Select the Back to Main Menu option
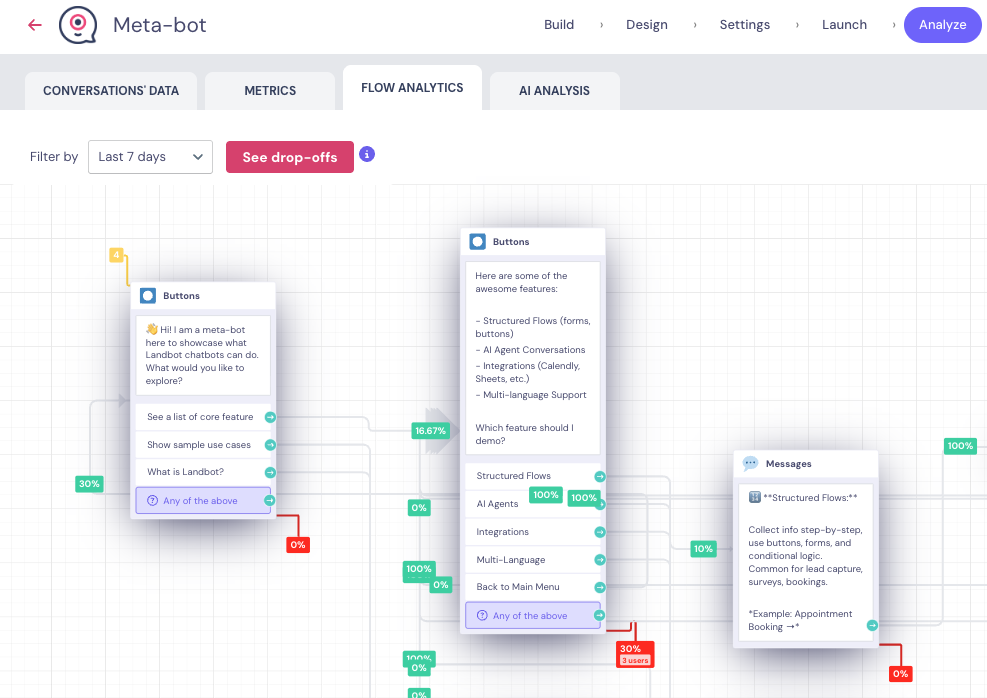987x698 pixels. click(x=533, y=587)
